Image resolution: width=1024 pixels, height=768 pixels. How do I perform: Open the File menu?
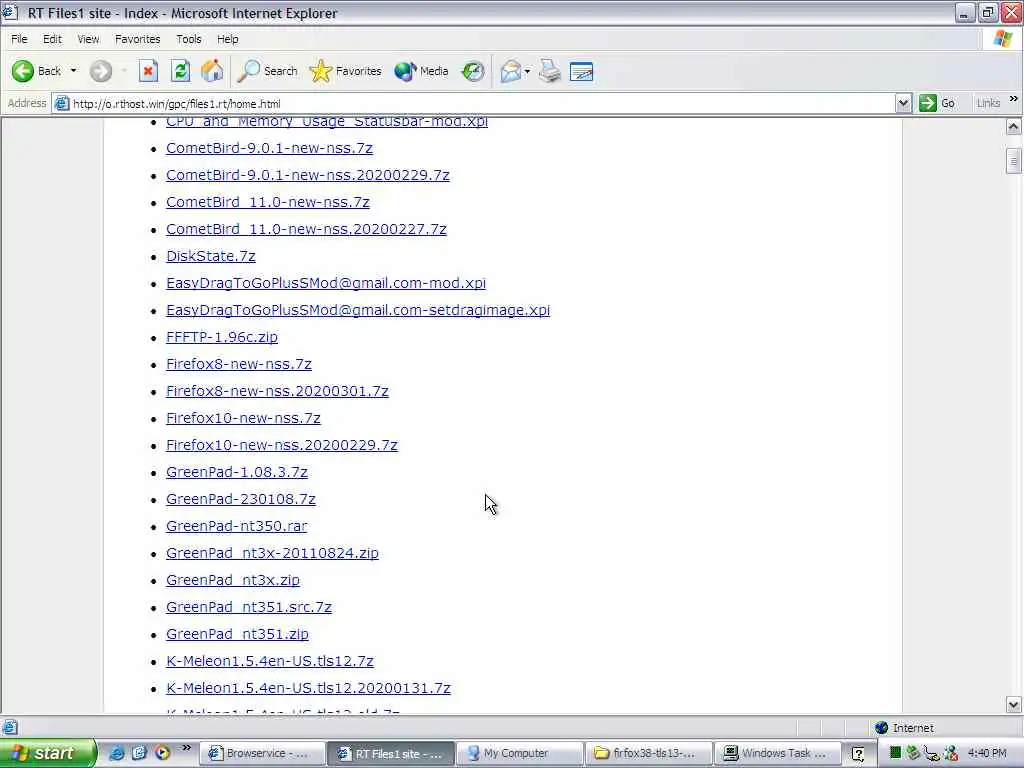(20, 39)
